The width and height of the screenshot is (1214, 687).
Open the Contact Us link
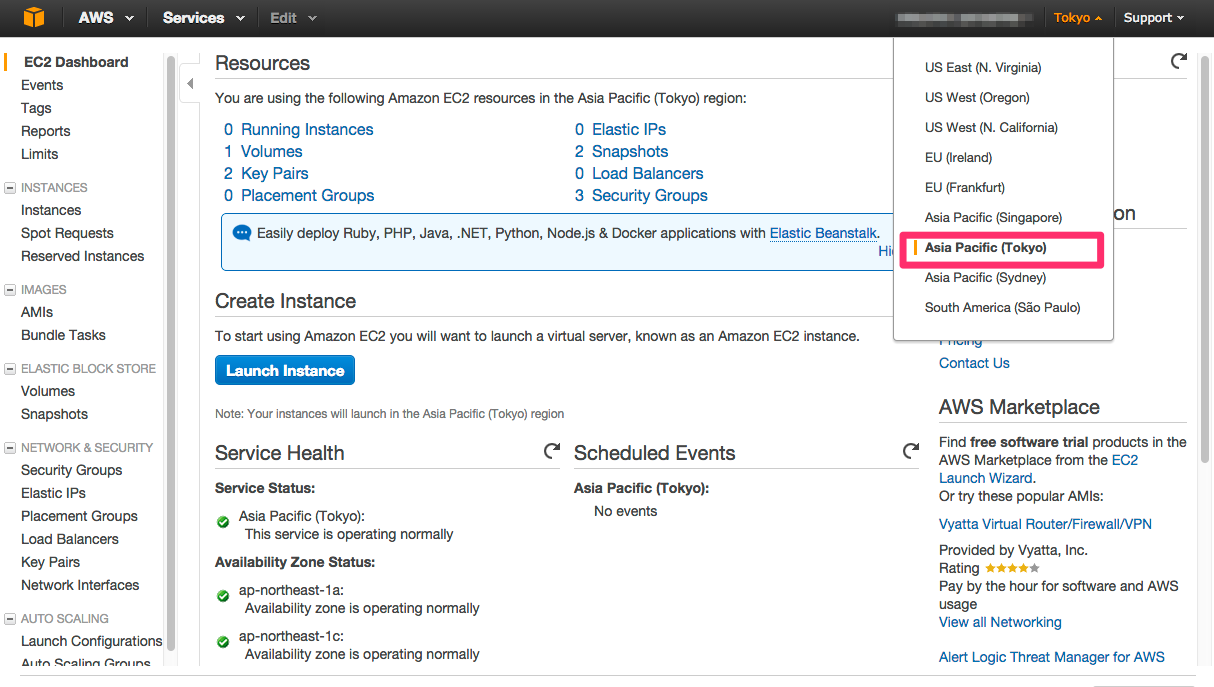(974, 363)
